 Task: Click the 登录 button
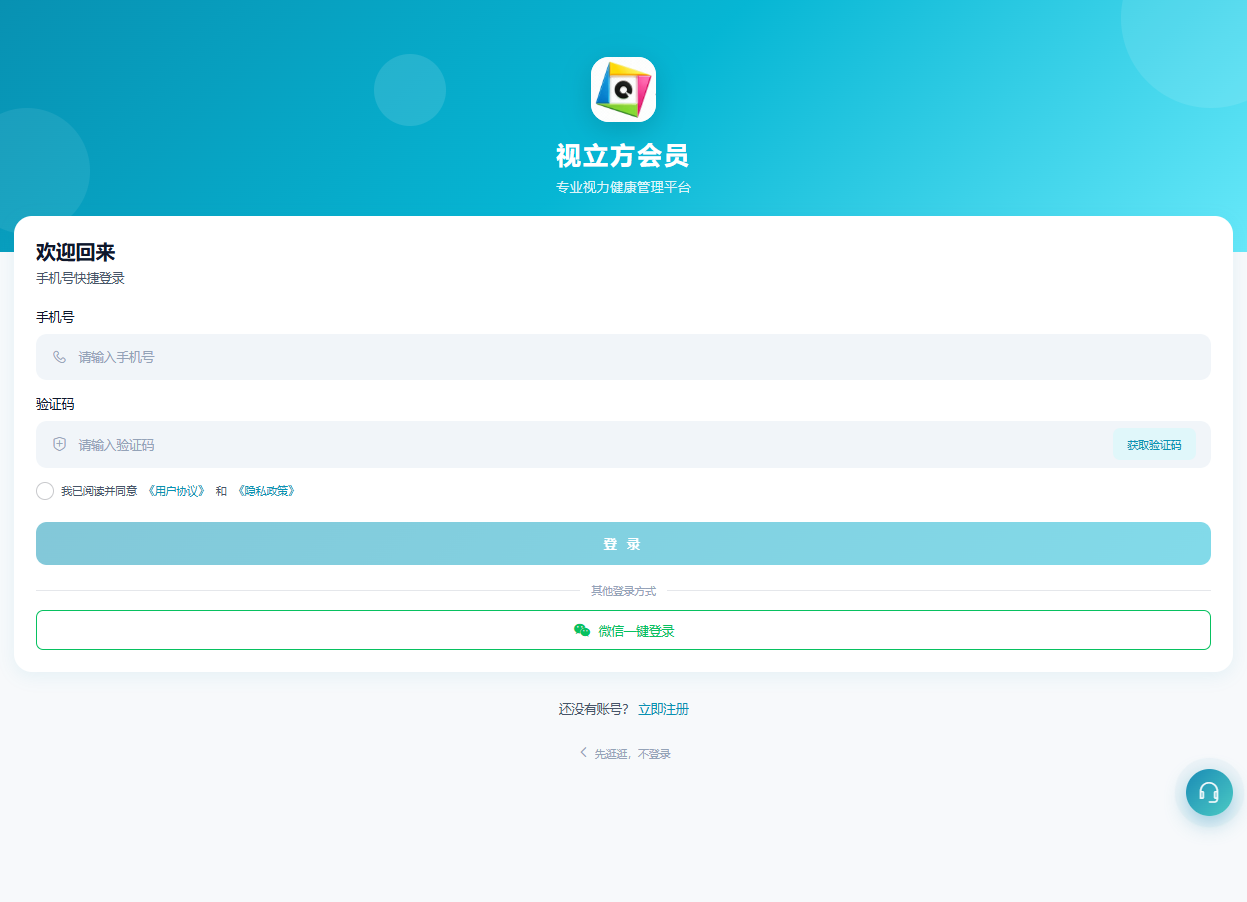(x=623, y=544)
